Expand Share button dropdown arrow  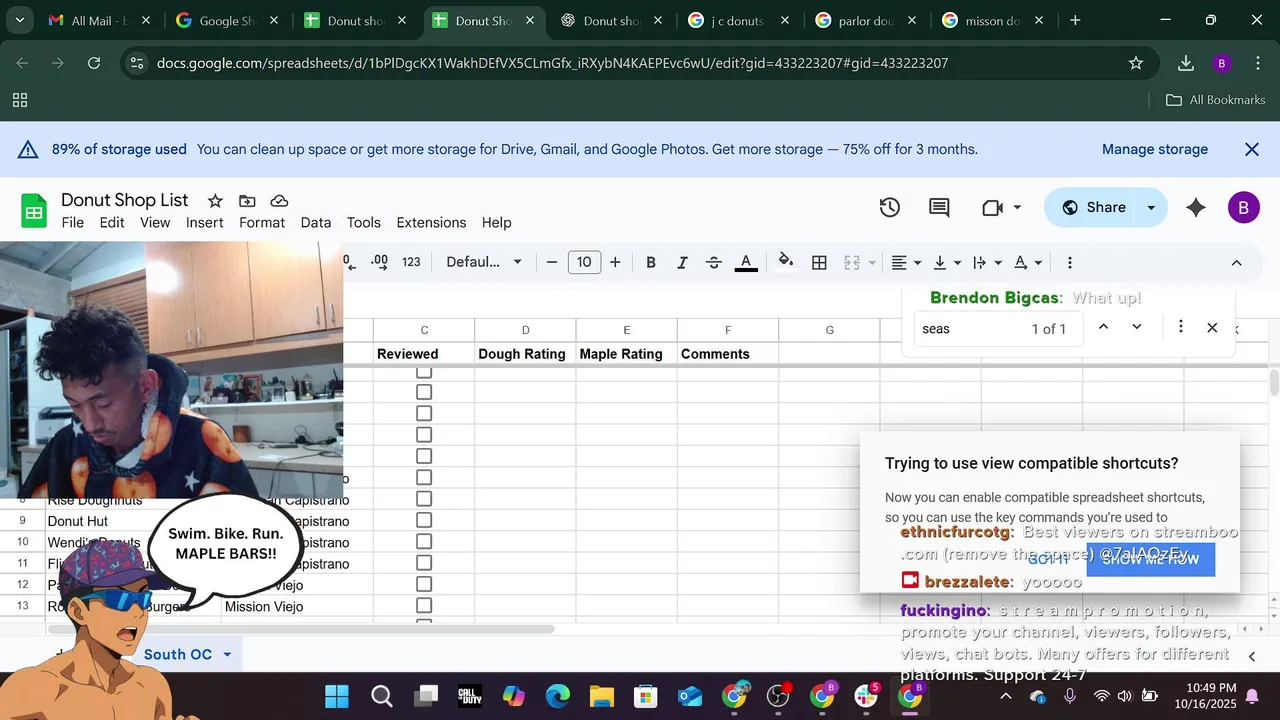pyautogui.click(x=1151, y=207)
